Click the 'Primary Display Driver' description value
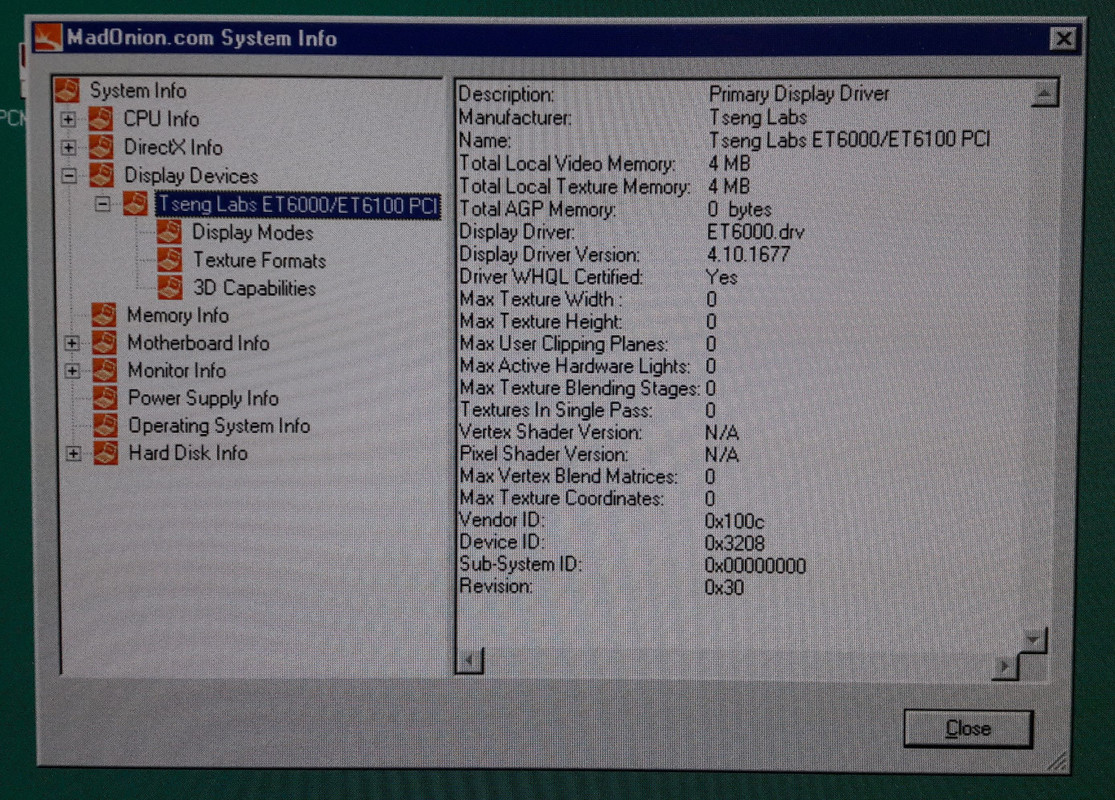Viewport: 1115px width, 800px height. (x=799, y=94)
